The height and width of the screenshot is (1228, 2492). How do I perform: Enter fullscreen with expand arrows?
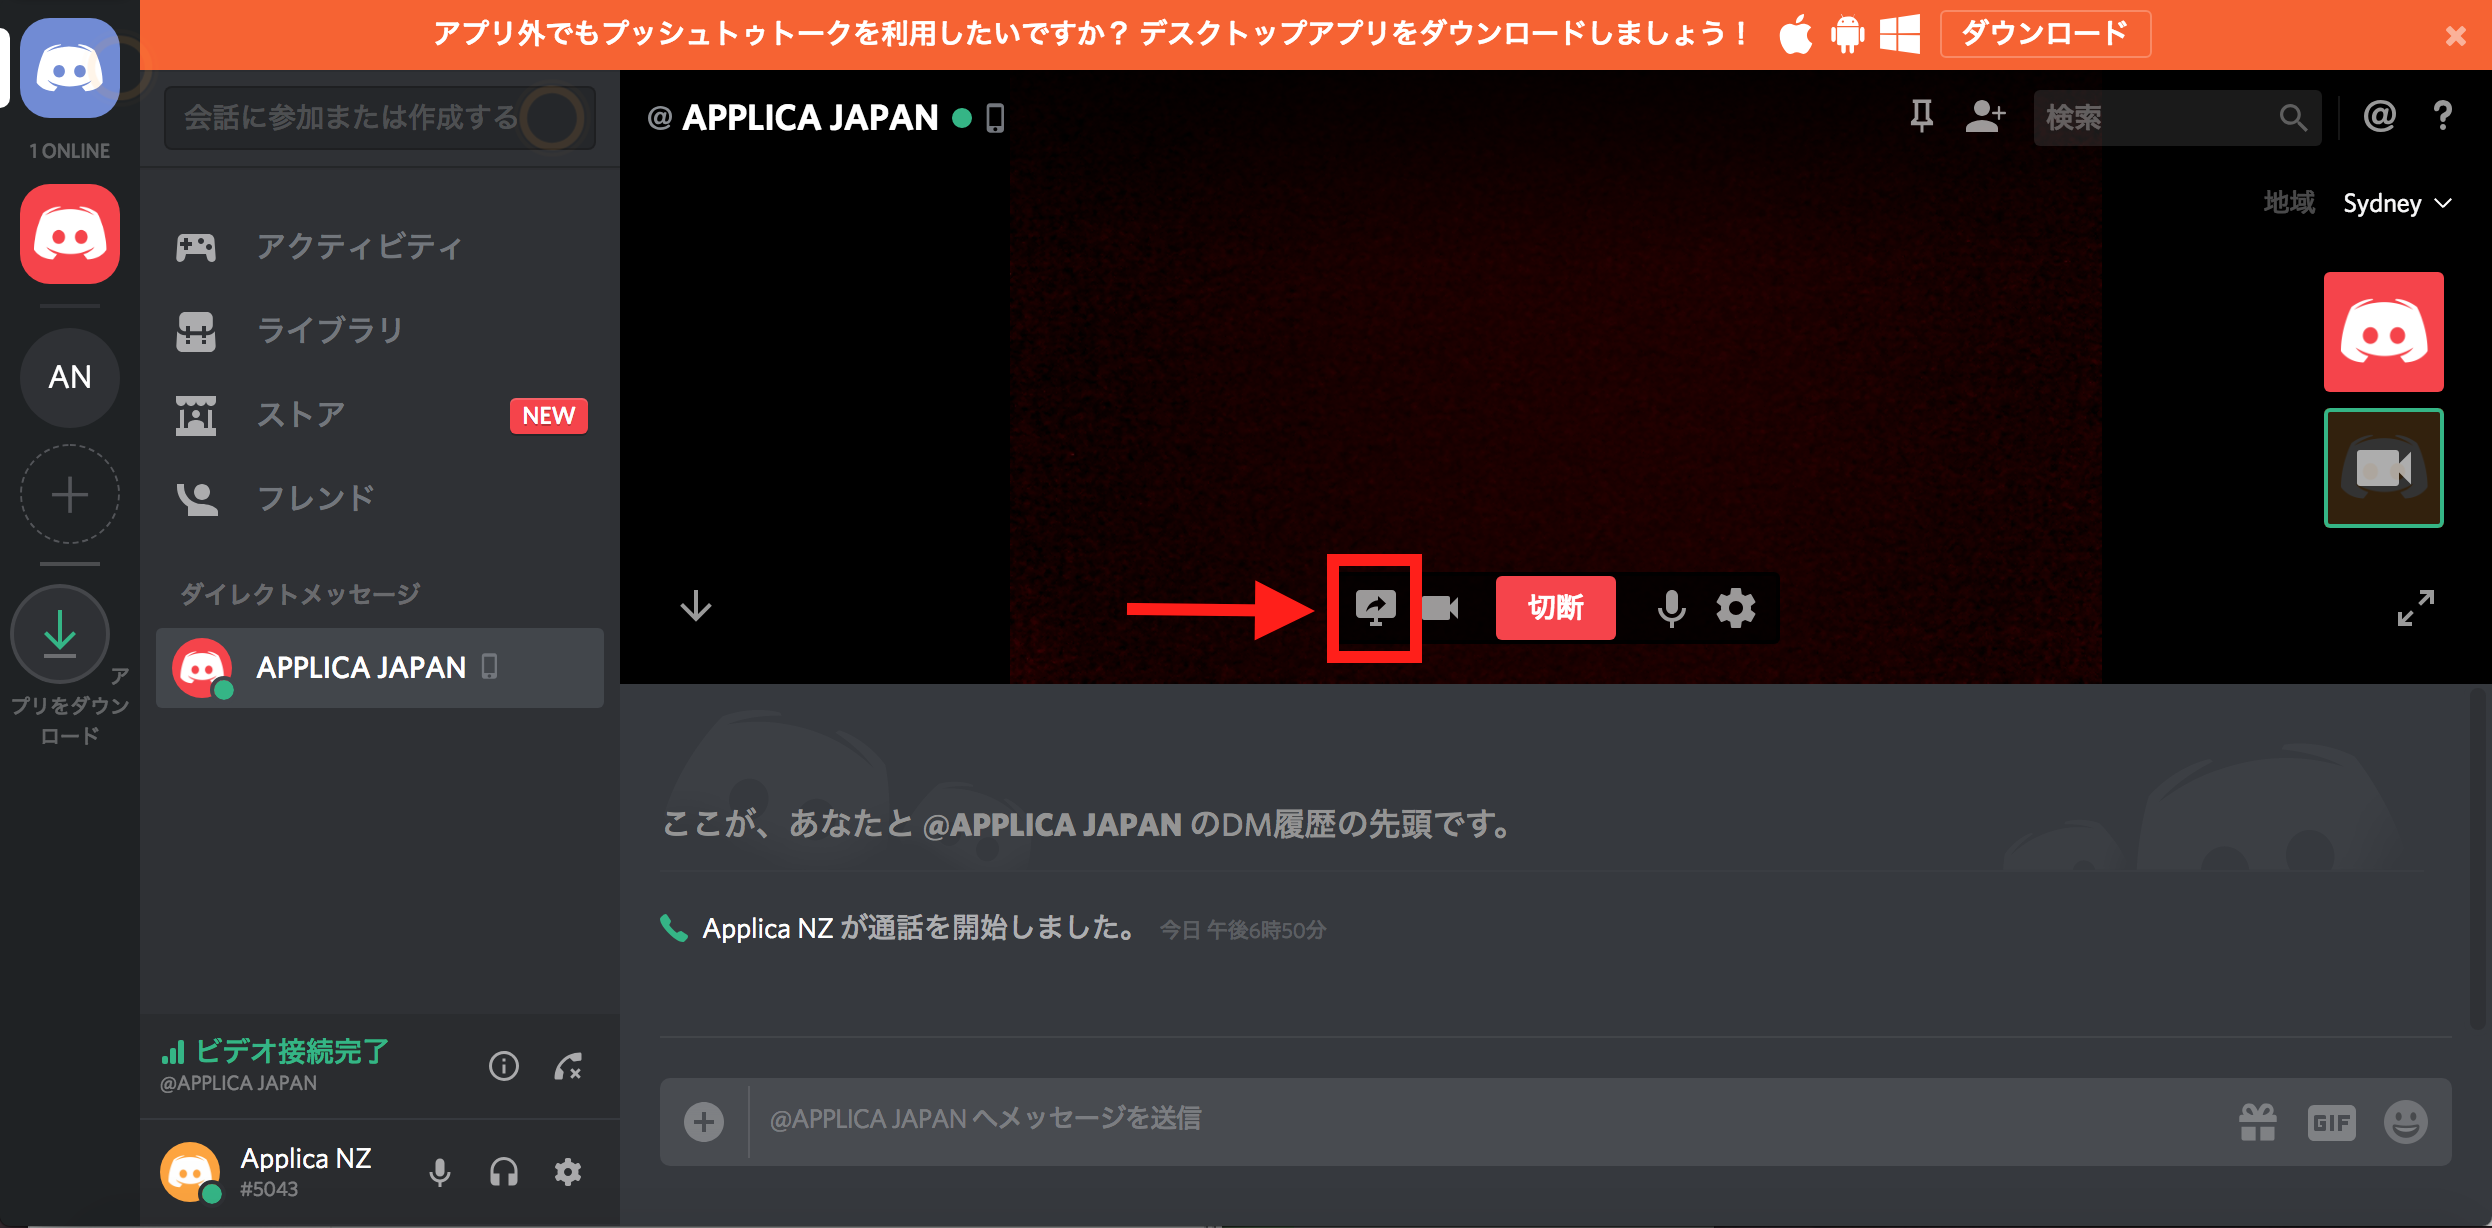tap(2416, 608)
